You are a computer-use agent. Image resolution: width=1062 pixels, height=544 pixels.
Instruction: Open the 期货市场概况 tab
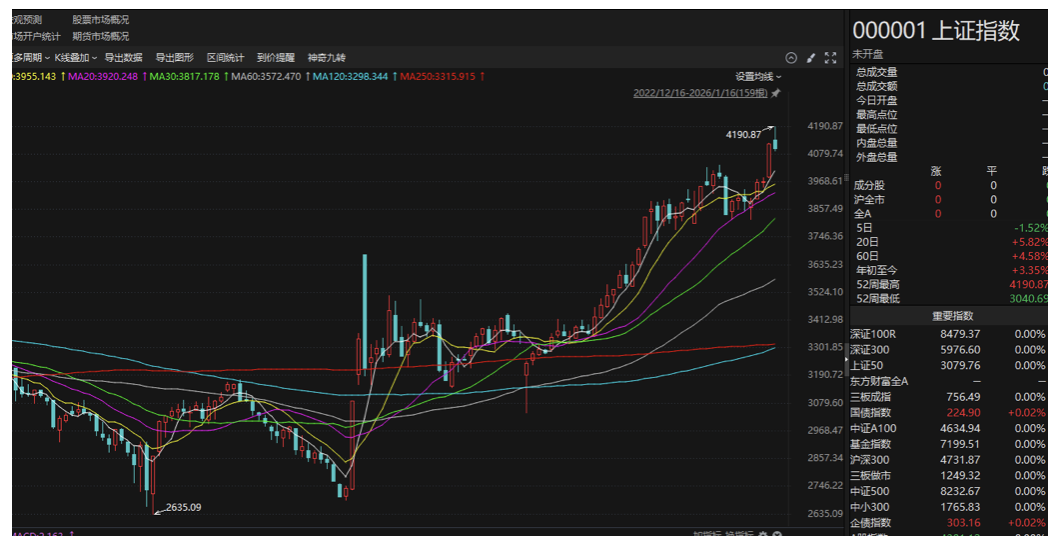(x=100, y=36)
